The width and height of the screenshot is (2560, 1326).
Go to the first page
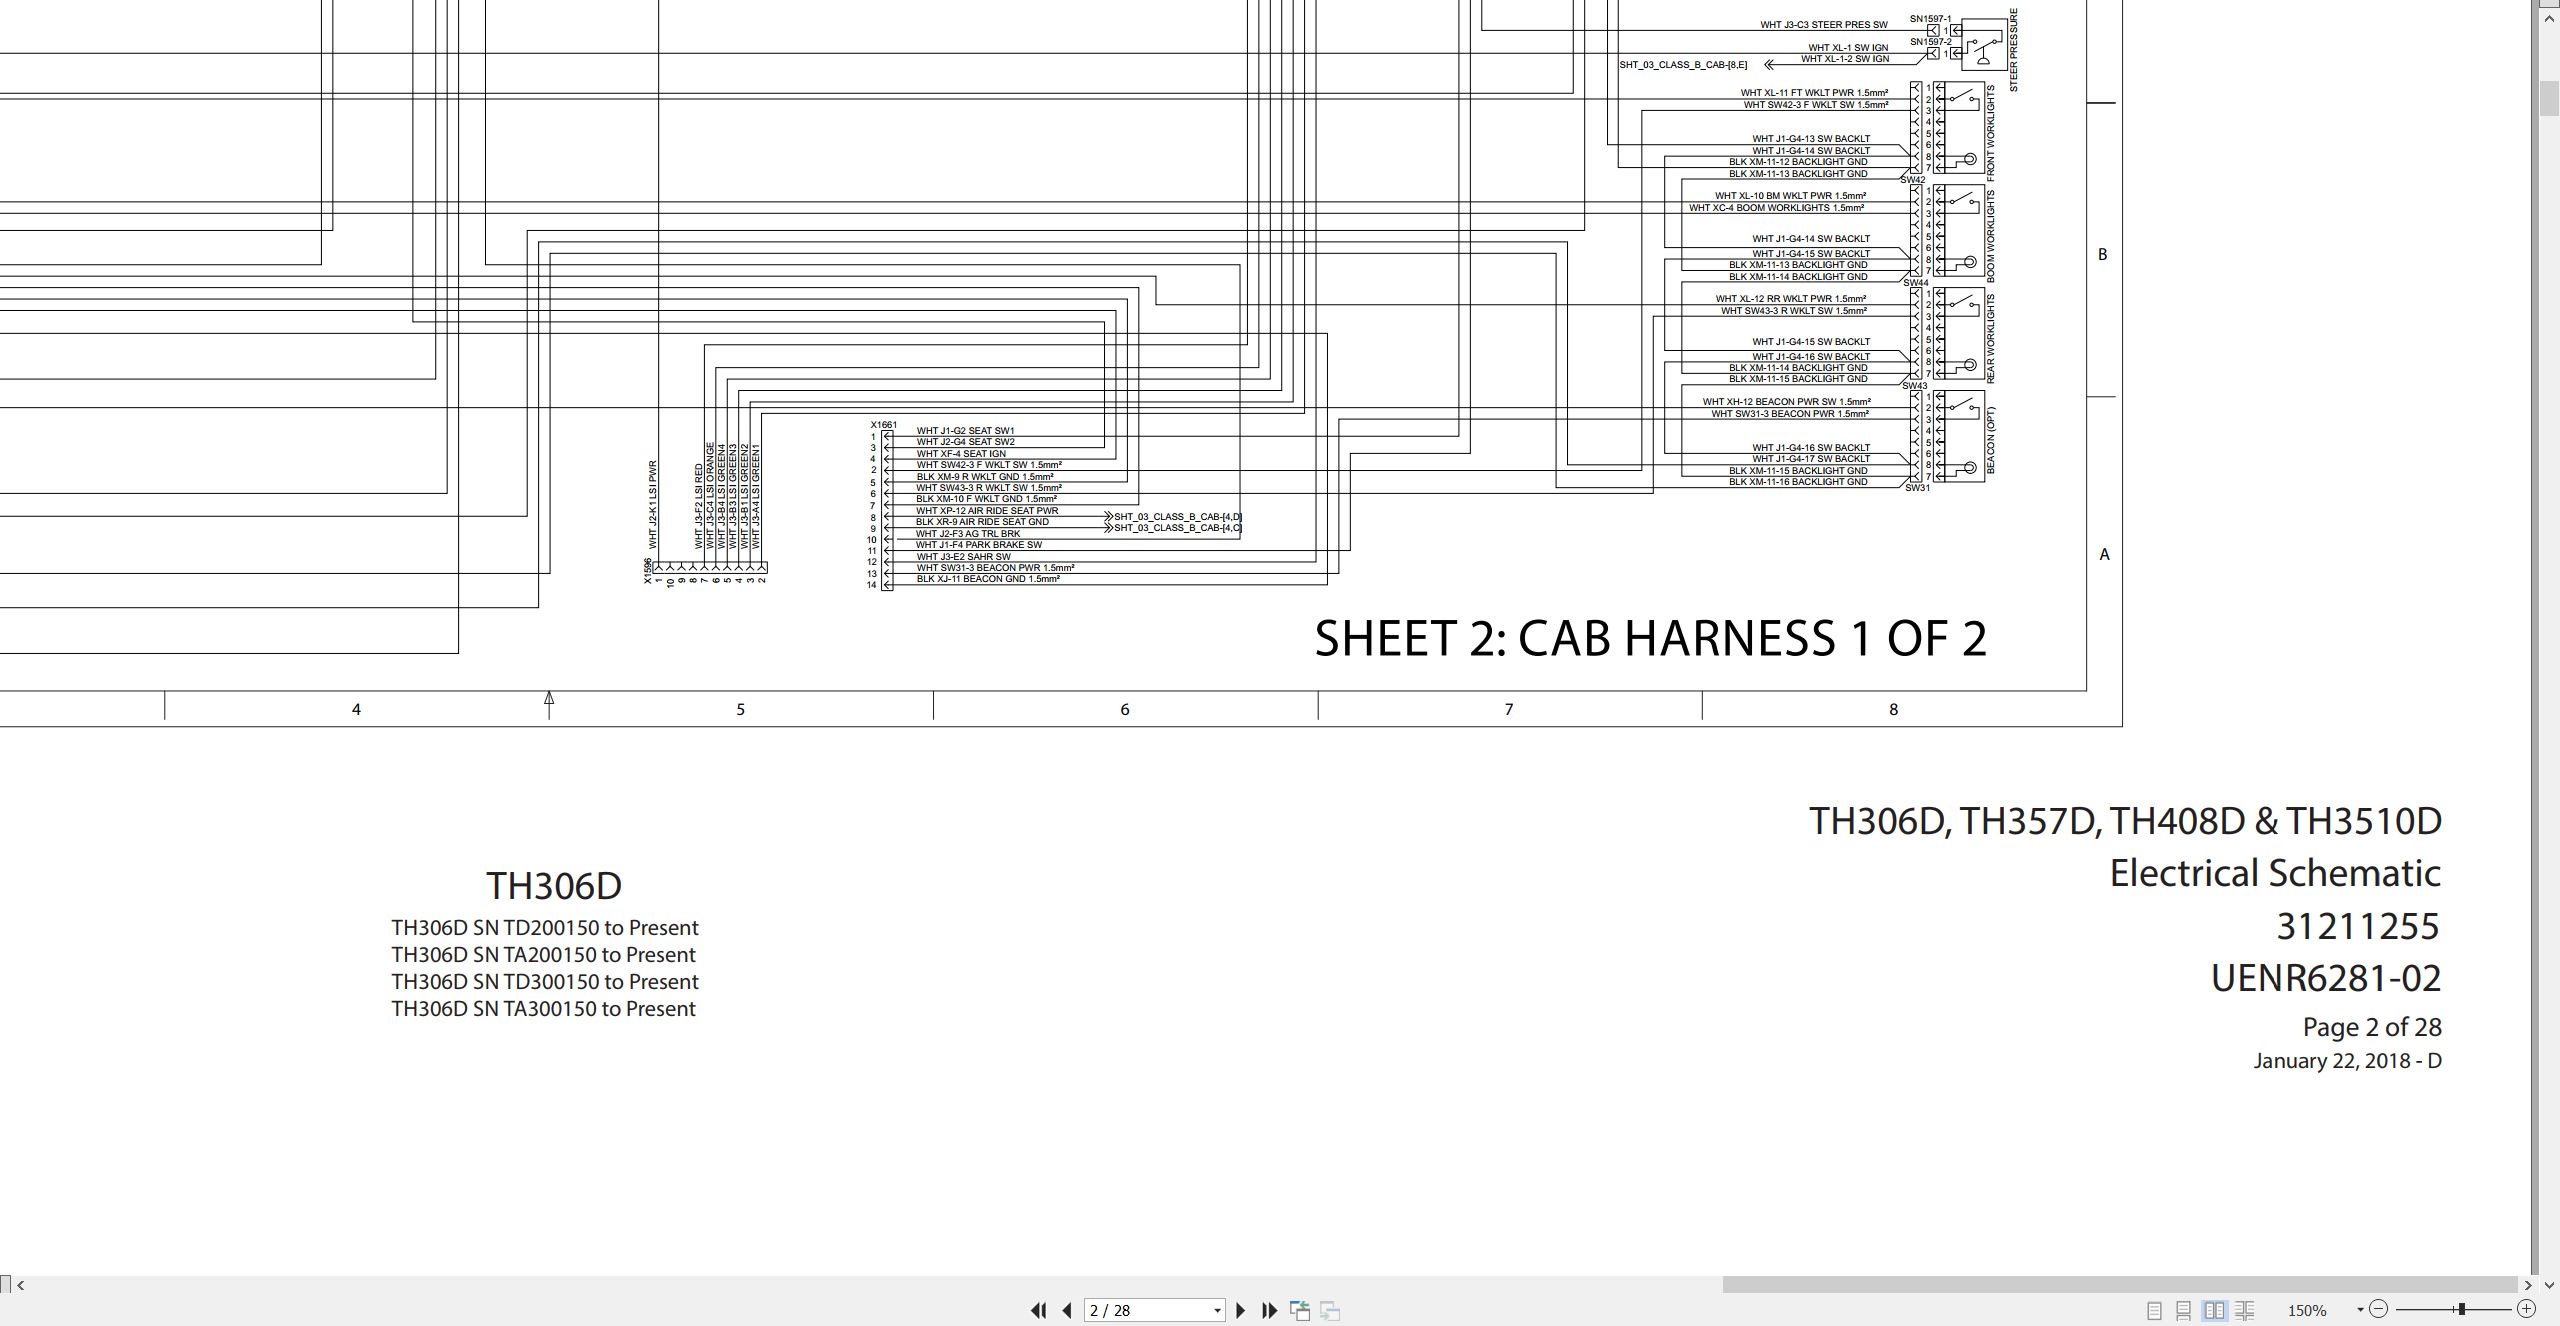pos(1038,1310)
